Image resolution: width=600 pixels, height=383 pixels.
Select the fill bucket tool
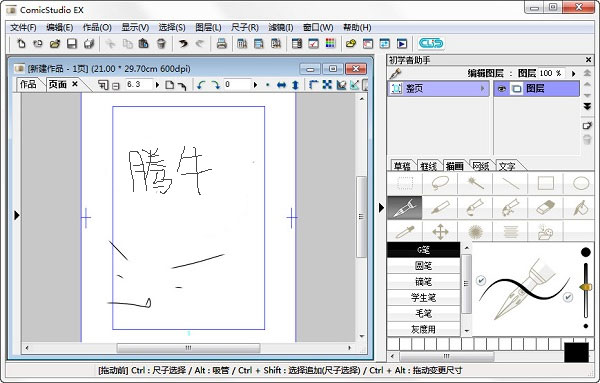coord(580,208)
